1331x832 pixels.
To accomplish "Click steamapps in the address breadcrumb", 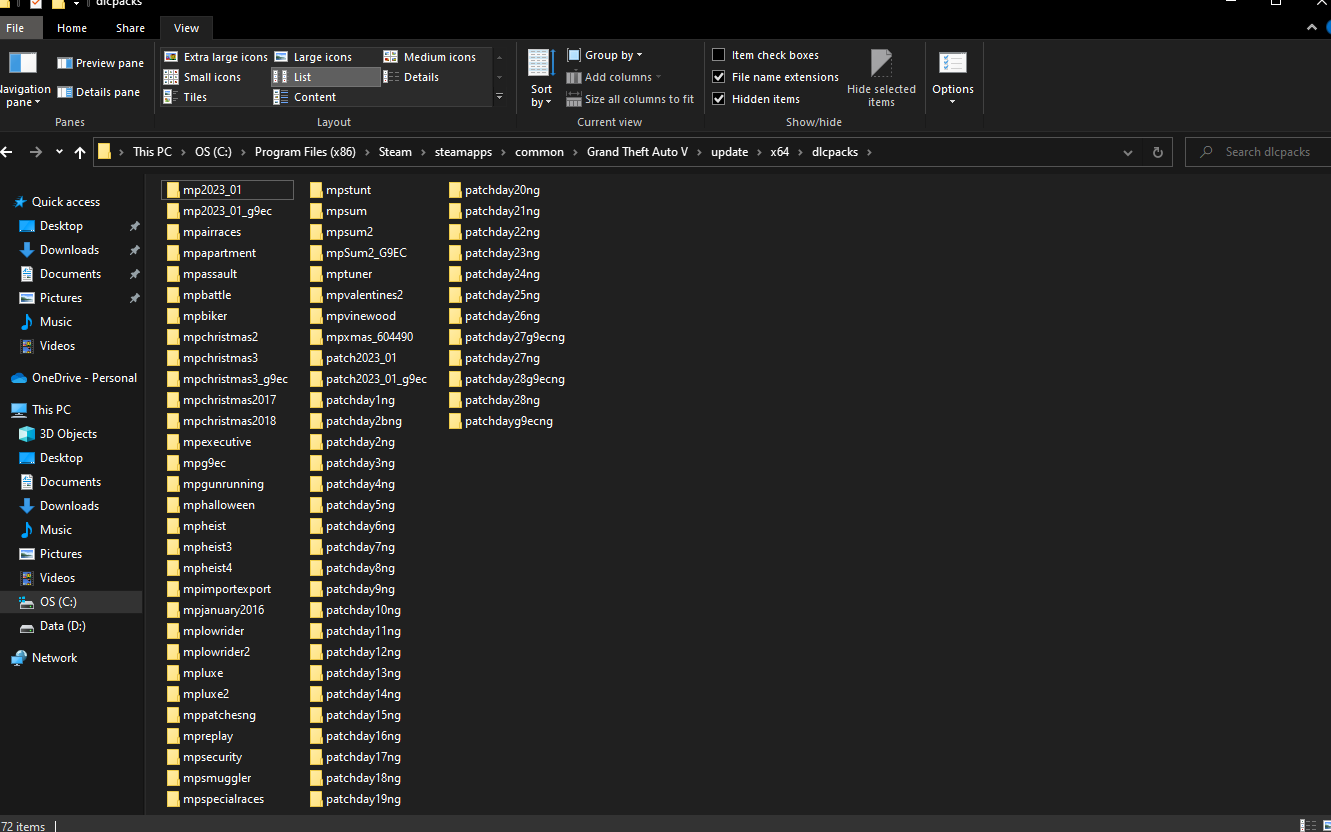I will point(464,152).
